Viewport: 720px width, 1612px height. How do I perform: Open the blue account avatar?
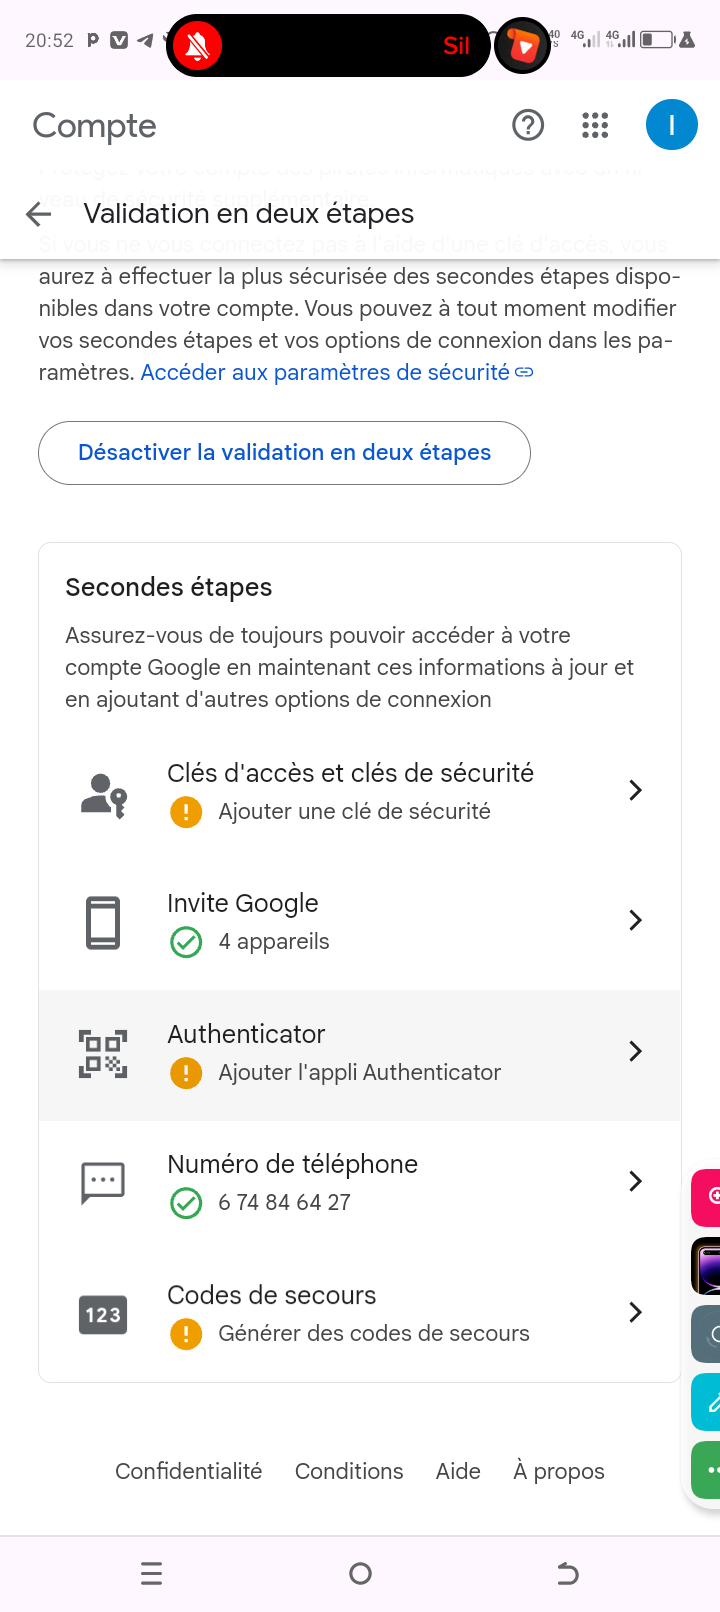point(671,125)
